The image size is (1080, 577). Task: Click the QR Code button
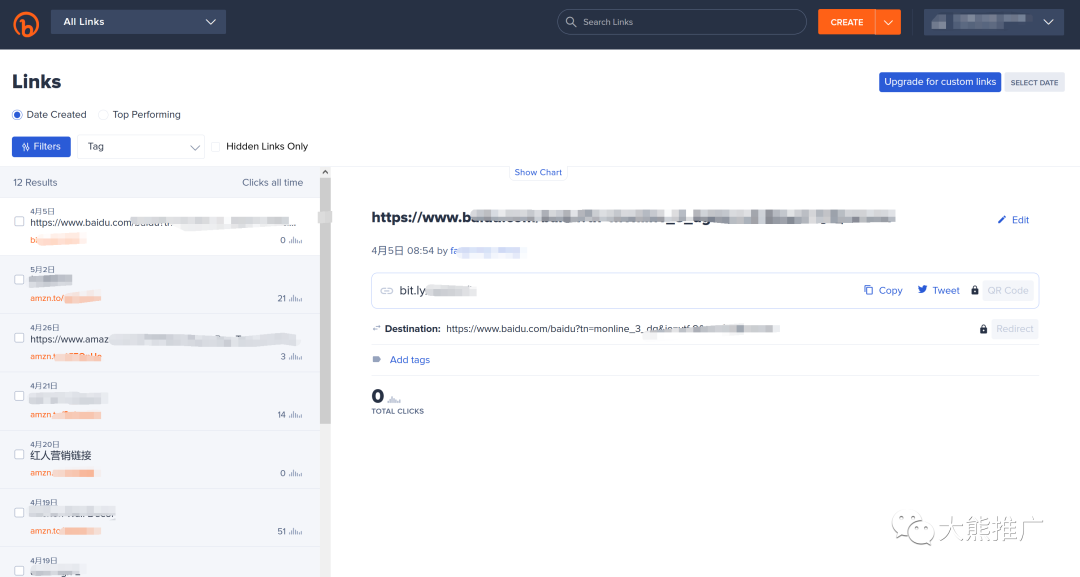click(x=1008, y=291)
